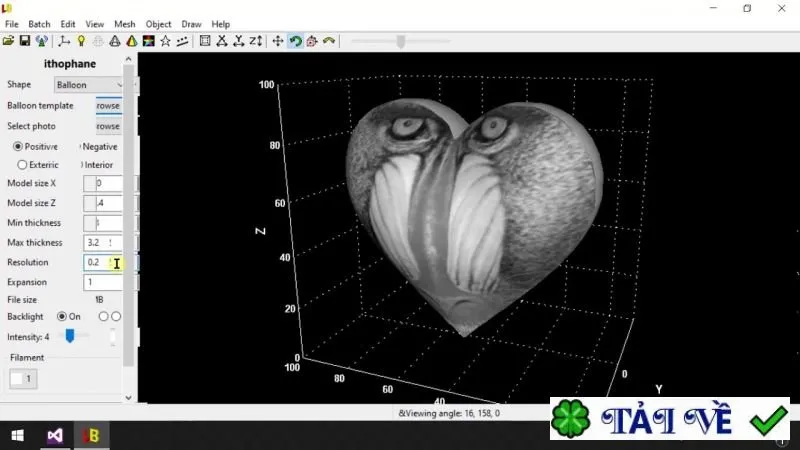800x450 pixels.
Task: Open the Draw menu
Action: [191, 24]
